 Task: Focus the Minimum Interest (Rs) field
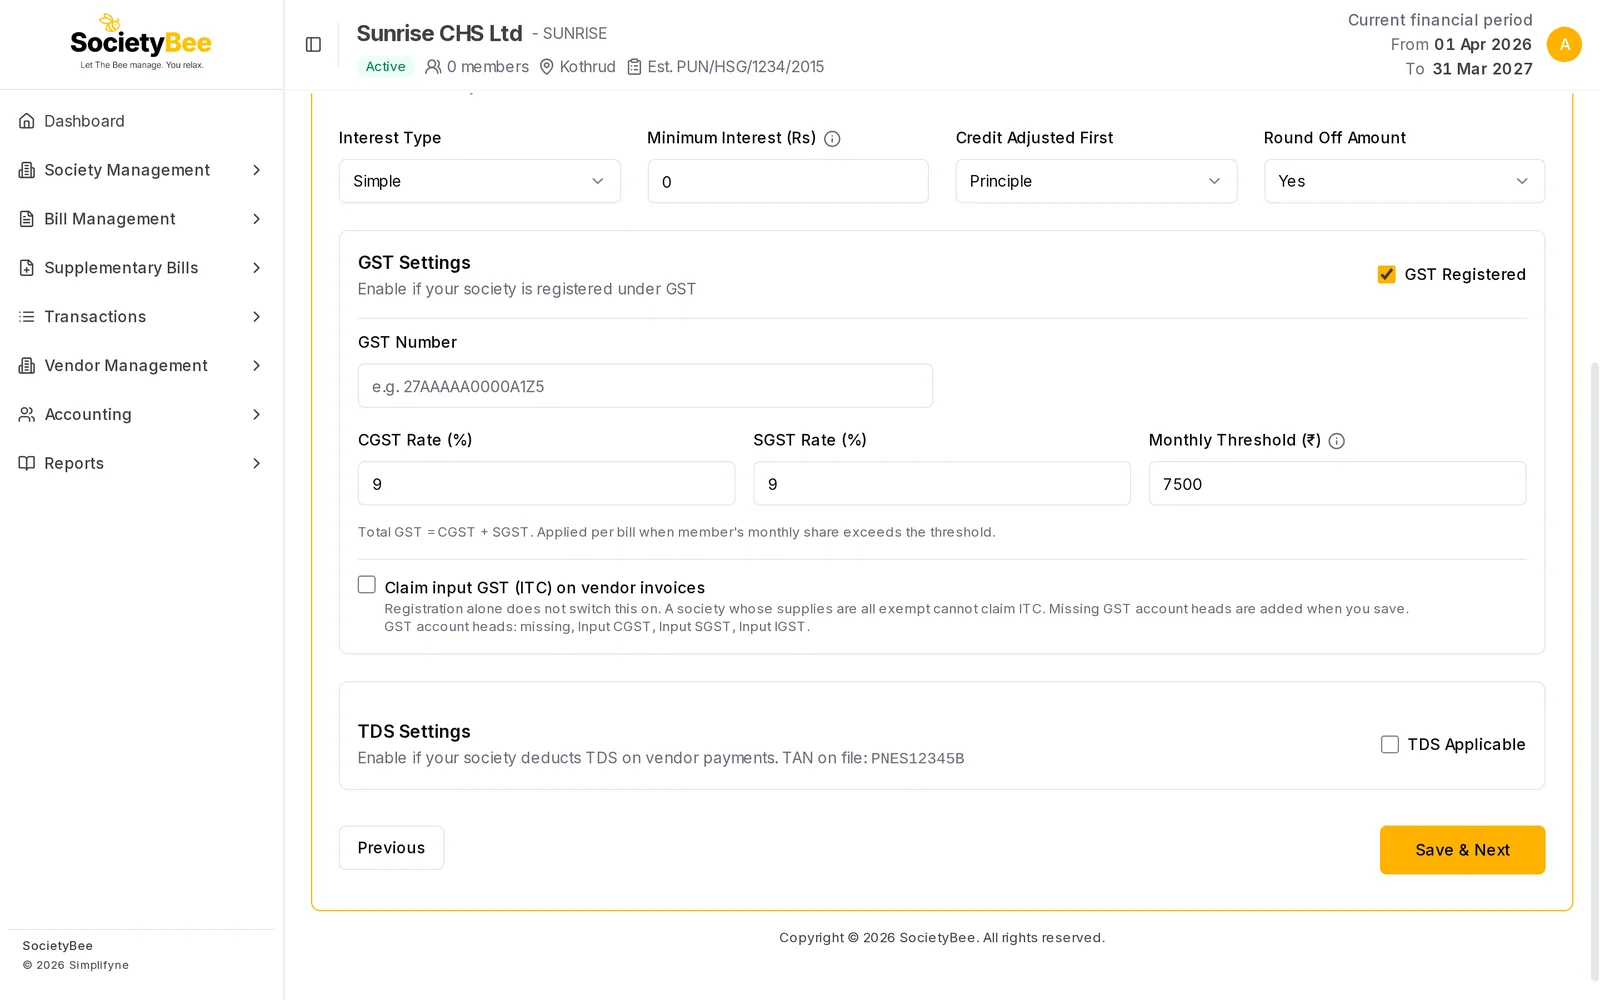pos(788,181)
